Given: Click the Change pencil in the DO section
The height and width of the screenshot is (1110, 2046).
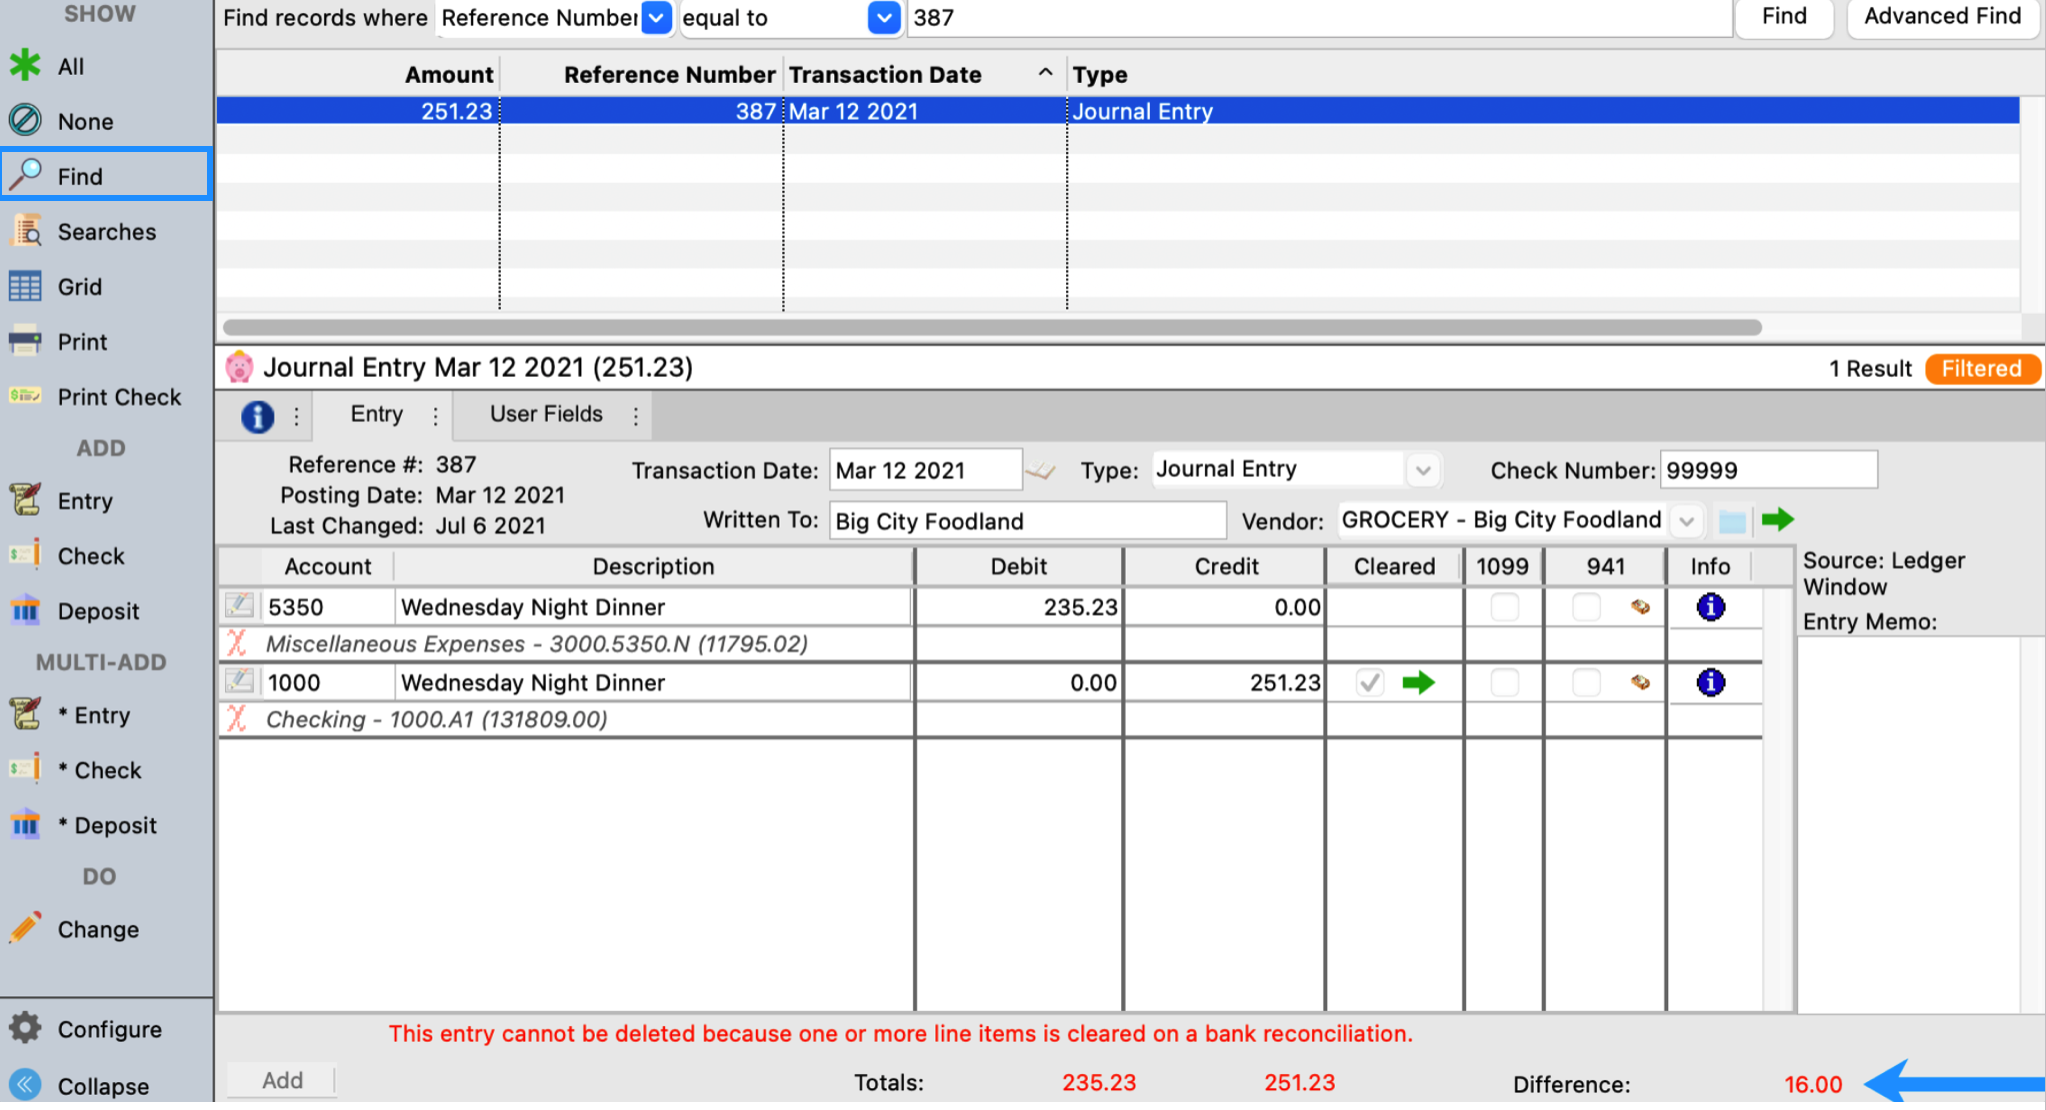Looking at the screenshot, I should coord(26,928).
